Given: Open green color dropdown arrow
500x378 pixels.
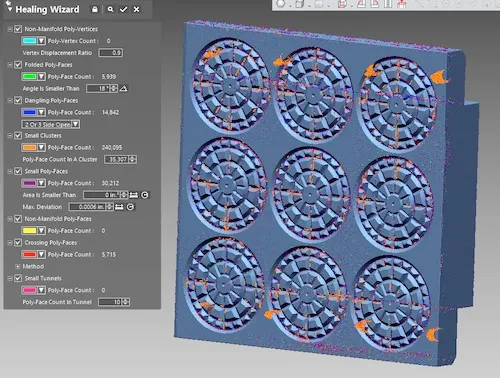Looking at the screenshot, I should click(x=41, y=77).
